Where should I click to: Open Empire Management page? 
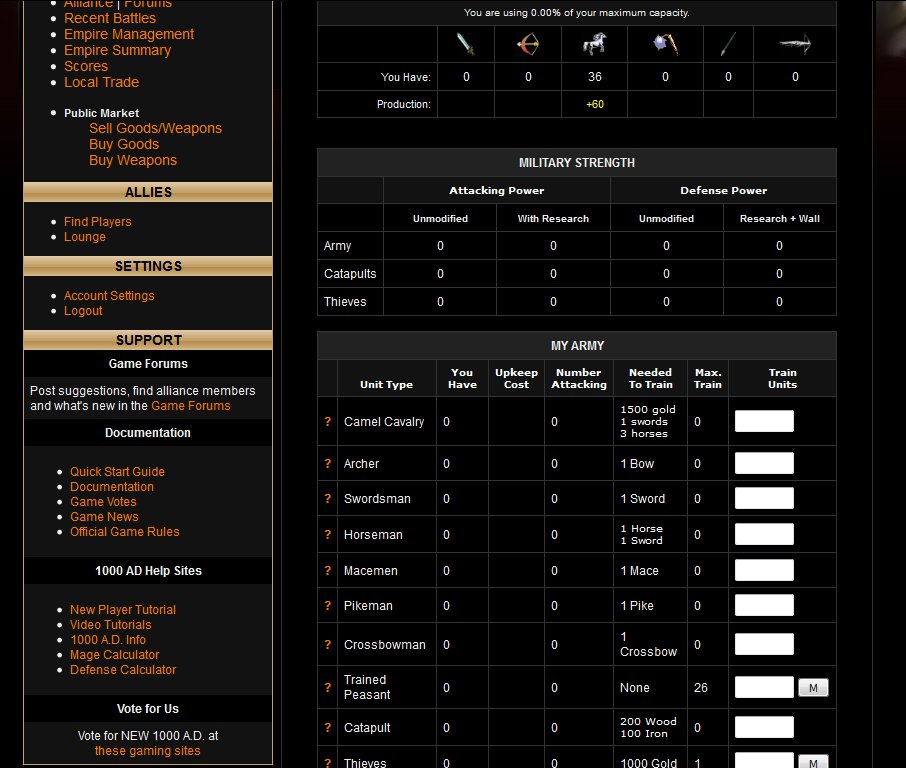click(129, 34)
